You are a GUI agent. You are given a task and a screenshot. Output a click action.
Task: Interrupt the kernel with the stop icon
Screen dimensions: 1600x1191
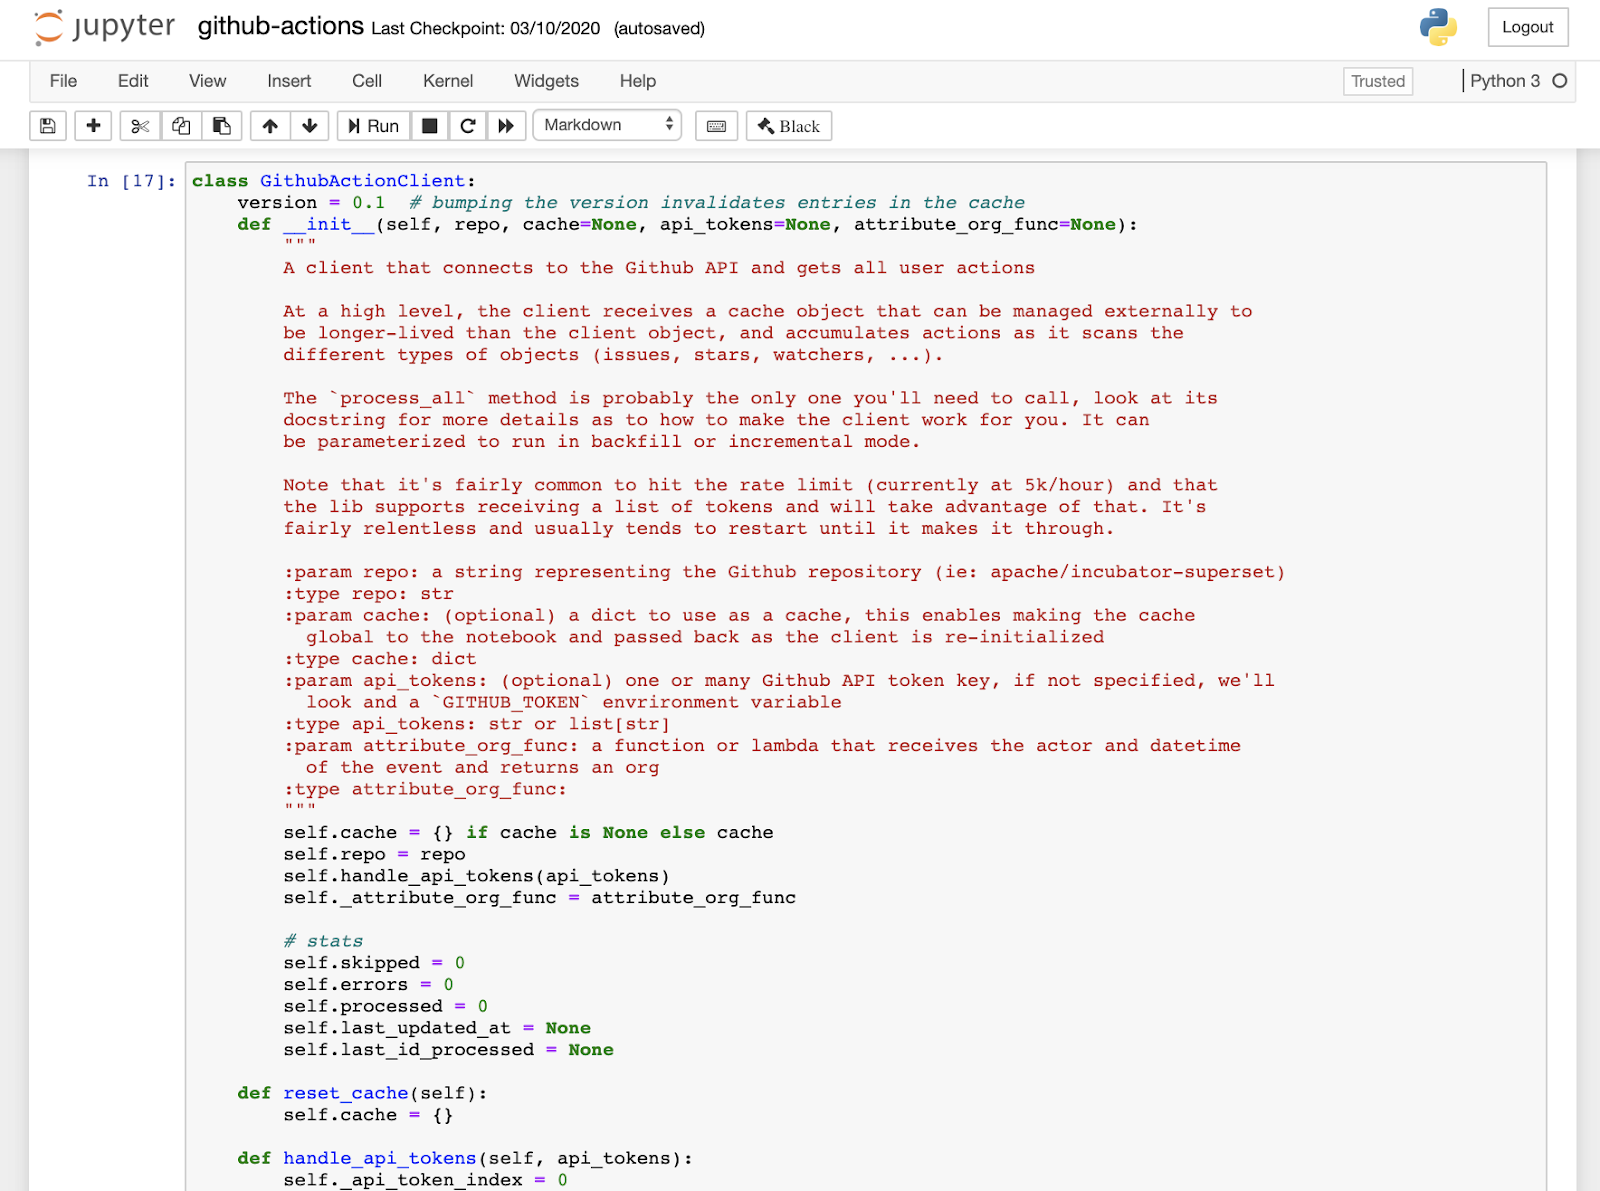[x=429, y=125]
